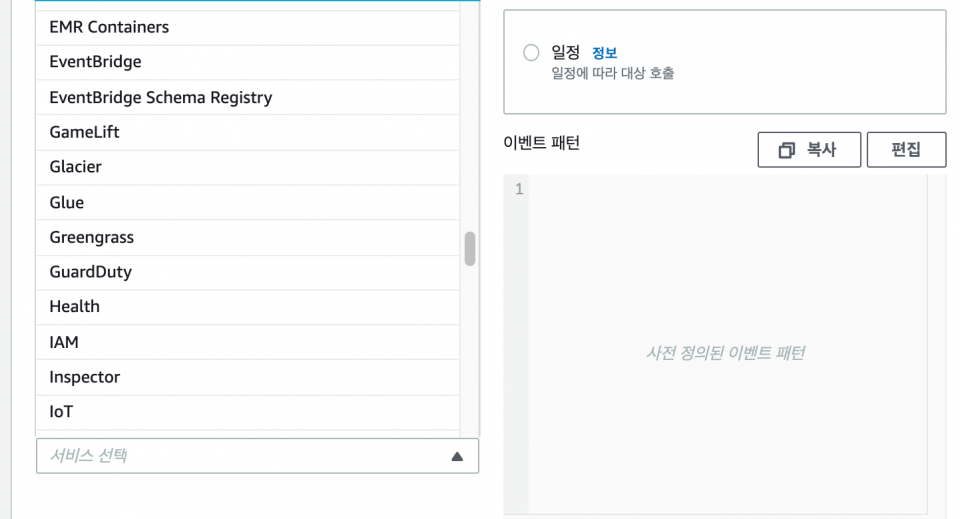
Task: Select Inspector from the list
Action: coord(247,378)
